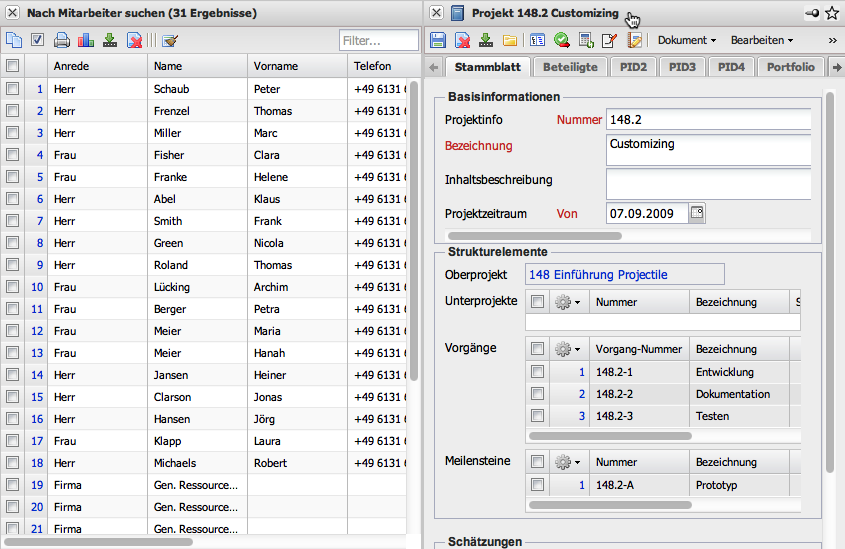Open the gear dropdown in Unterprojekte table
Screen dimensions: 845x549
567,302
